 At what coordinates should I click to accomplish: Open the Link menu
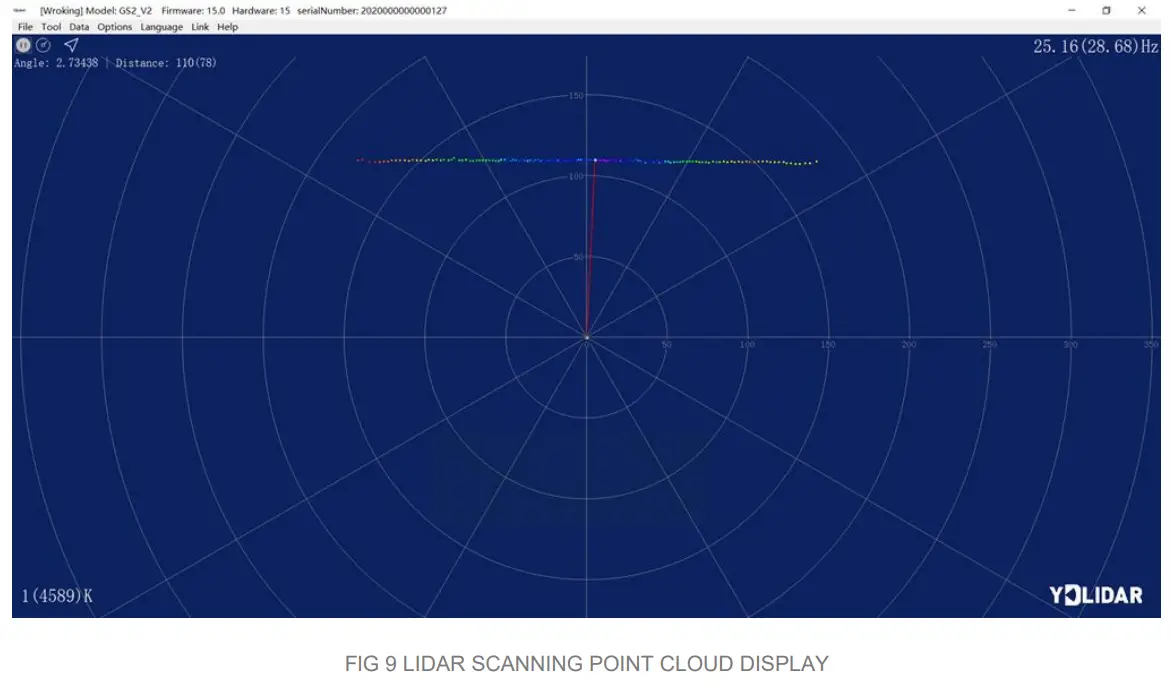coord(200,27)
